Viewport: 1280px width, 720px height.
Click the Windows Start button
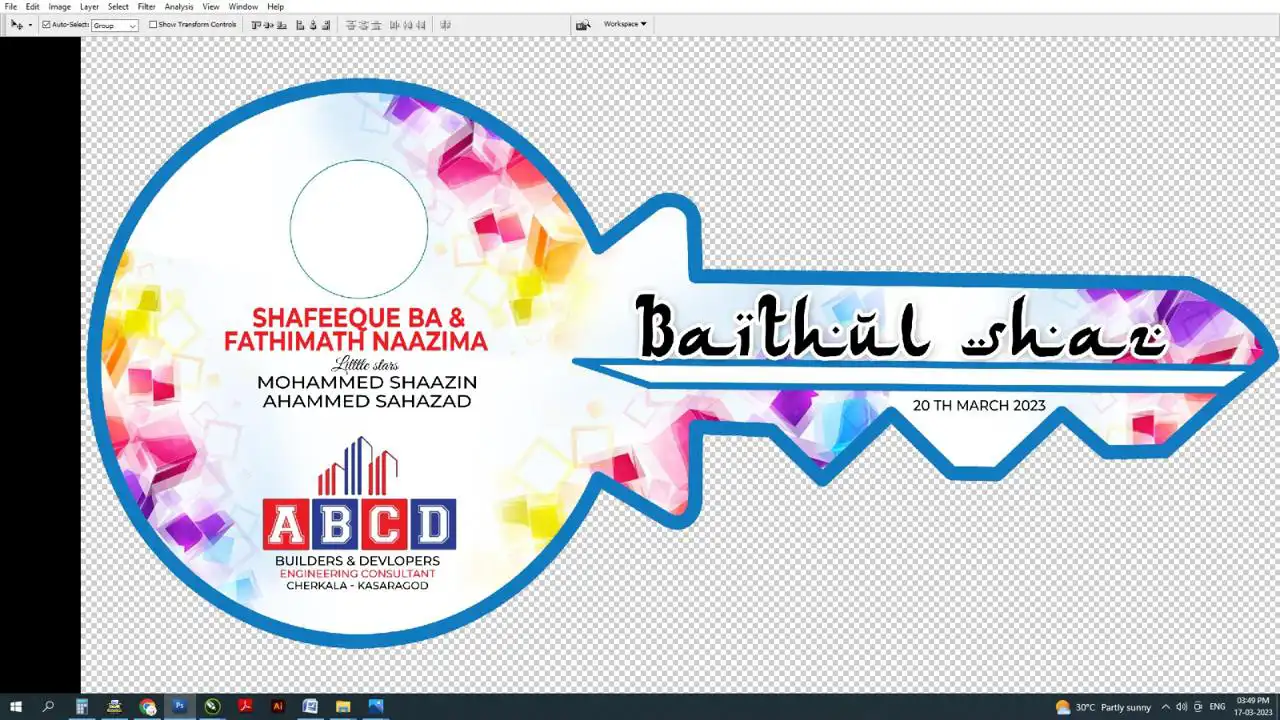16,707
